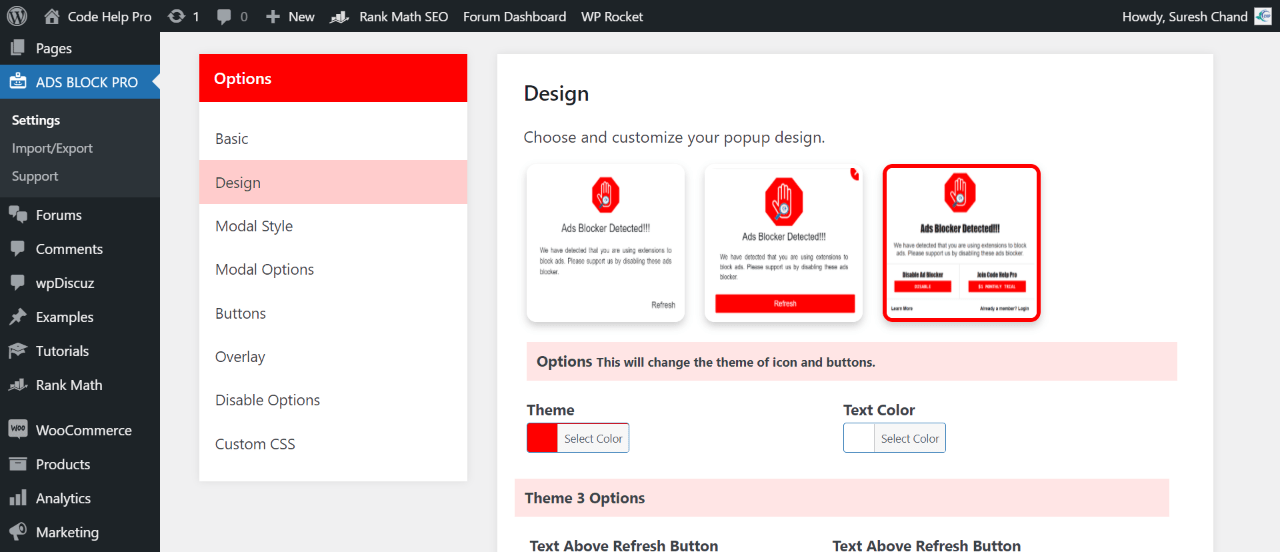Click Select Color button under Text Color
This screenshot has height=552, width=1280.
910,438
